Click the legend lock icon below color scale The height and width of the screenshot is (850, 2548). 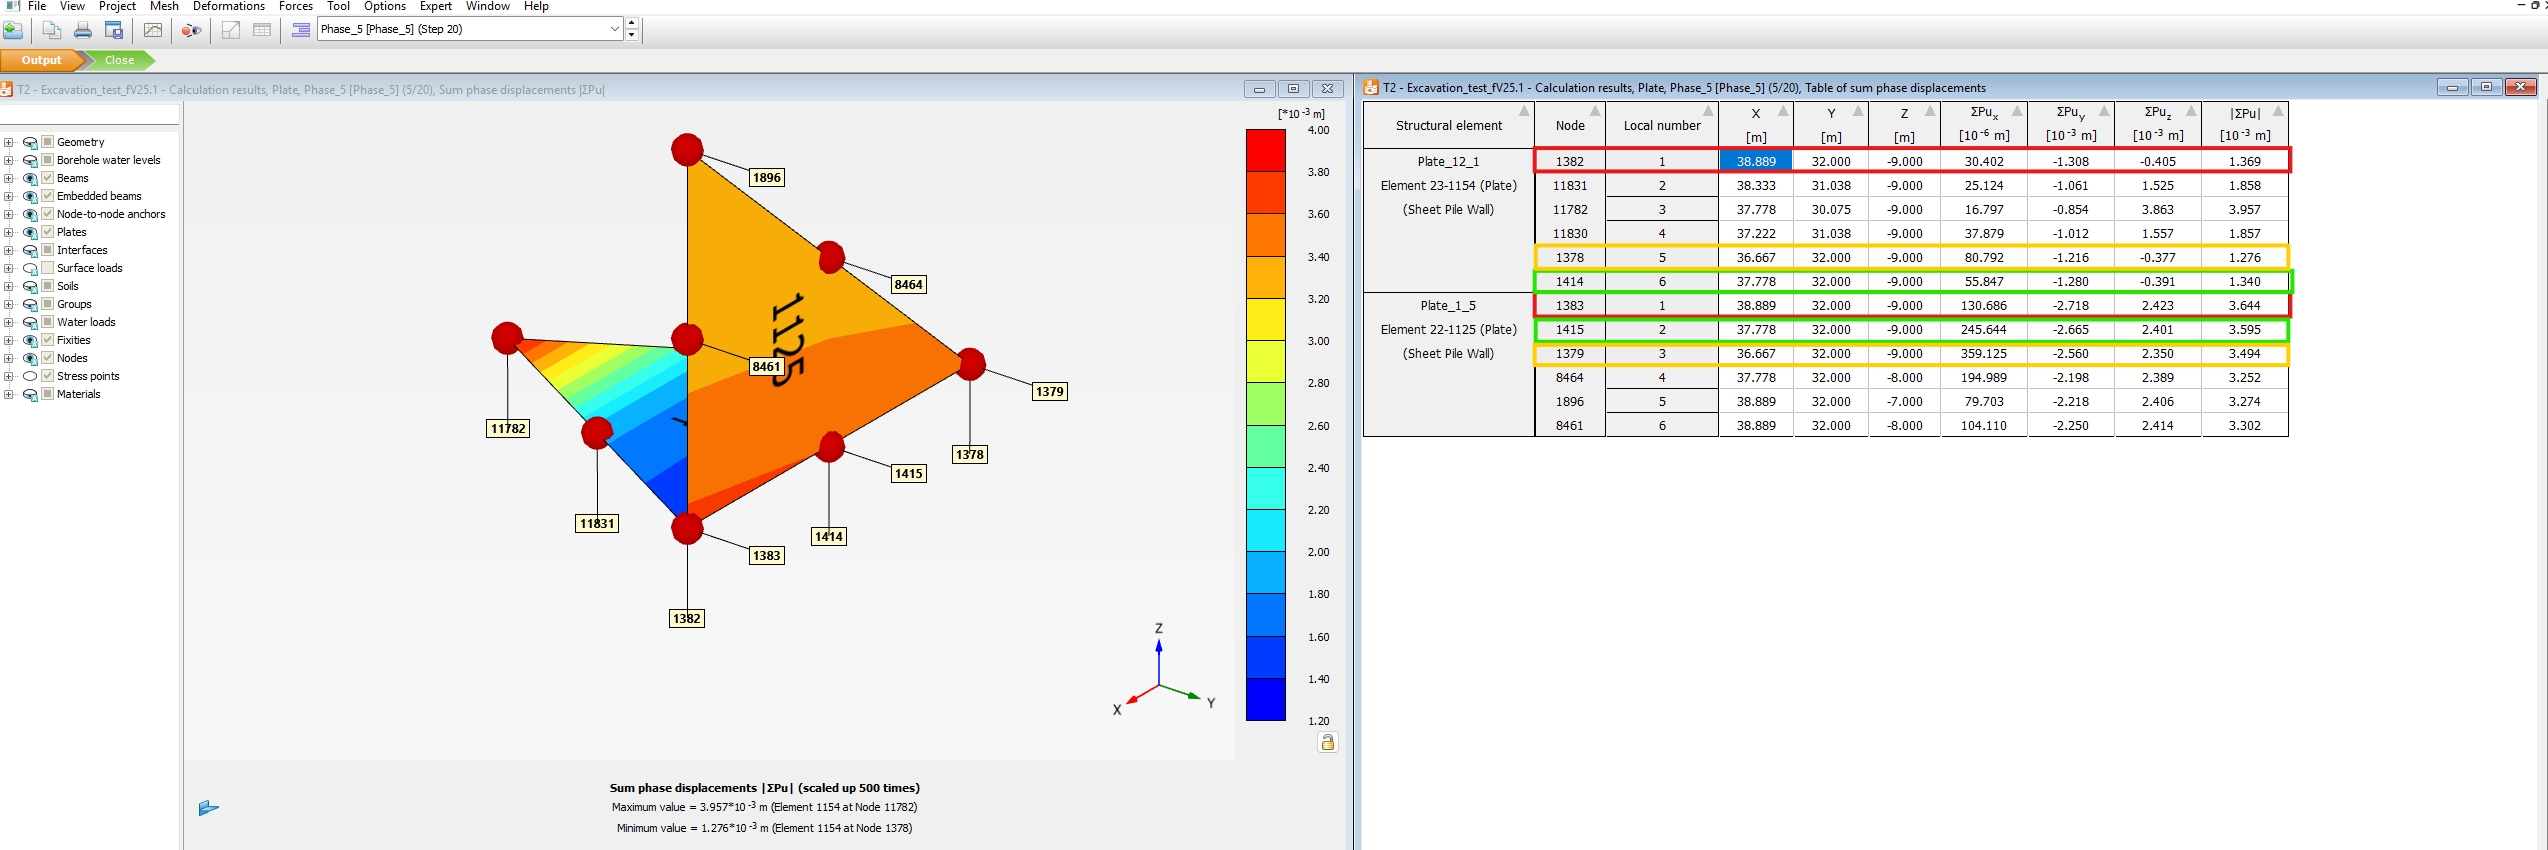click(x=1327, y=742)
